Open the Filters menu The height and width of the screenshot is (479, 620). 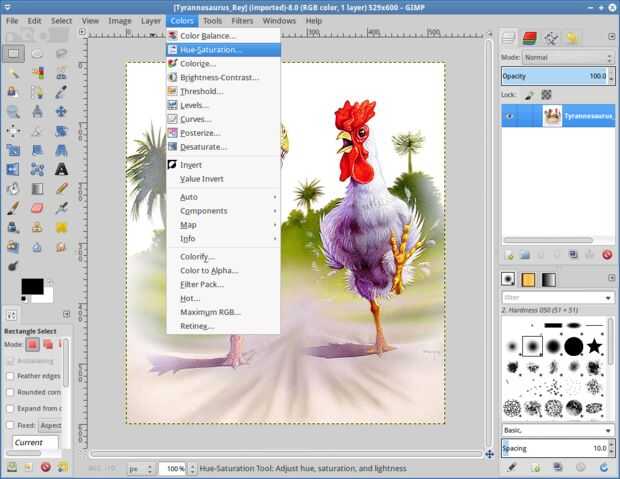pyautogui.click(x=242, y=21)
